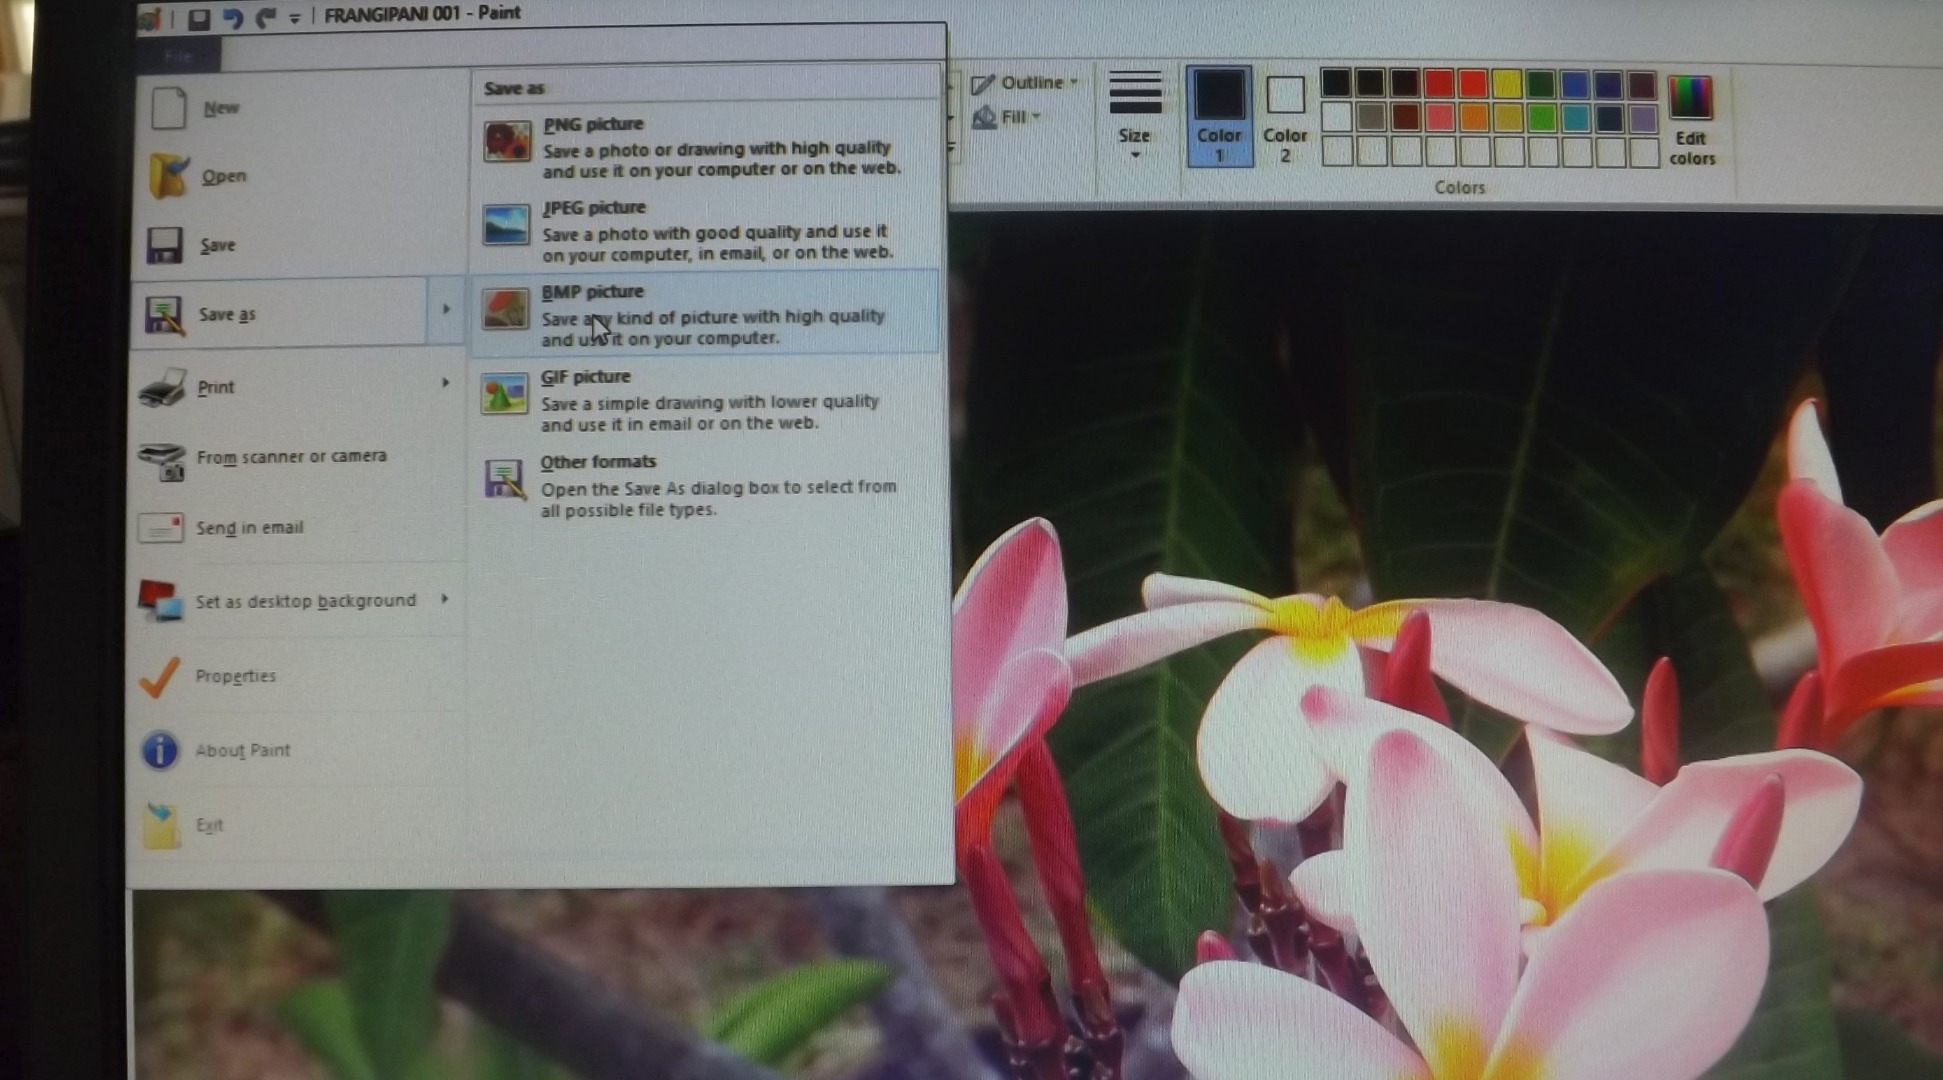This screenshot has width=1943, height=1080.
Task: Open the Outline dropdown arrow
Action: coord(1075,82)
